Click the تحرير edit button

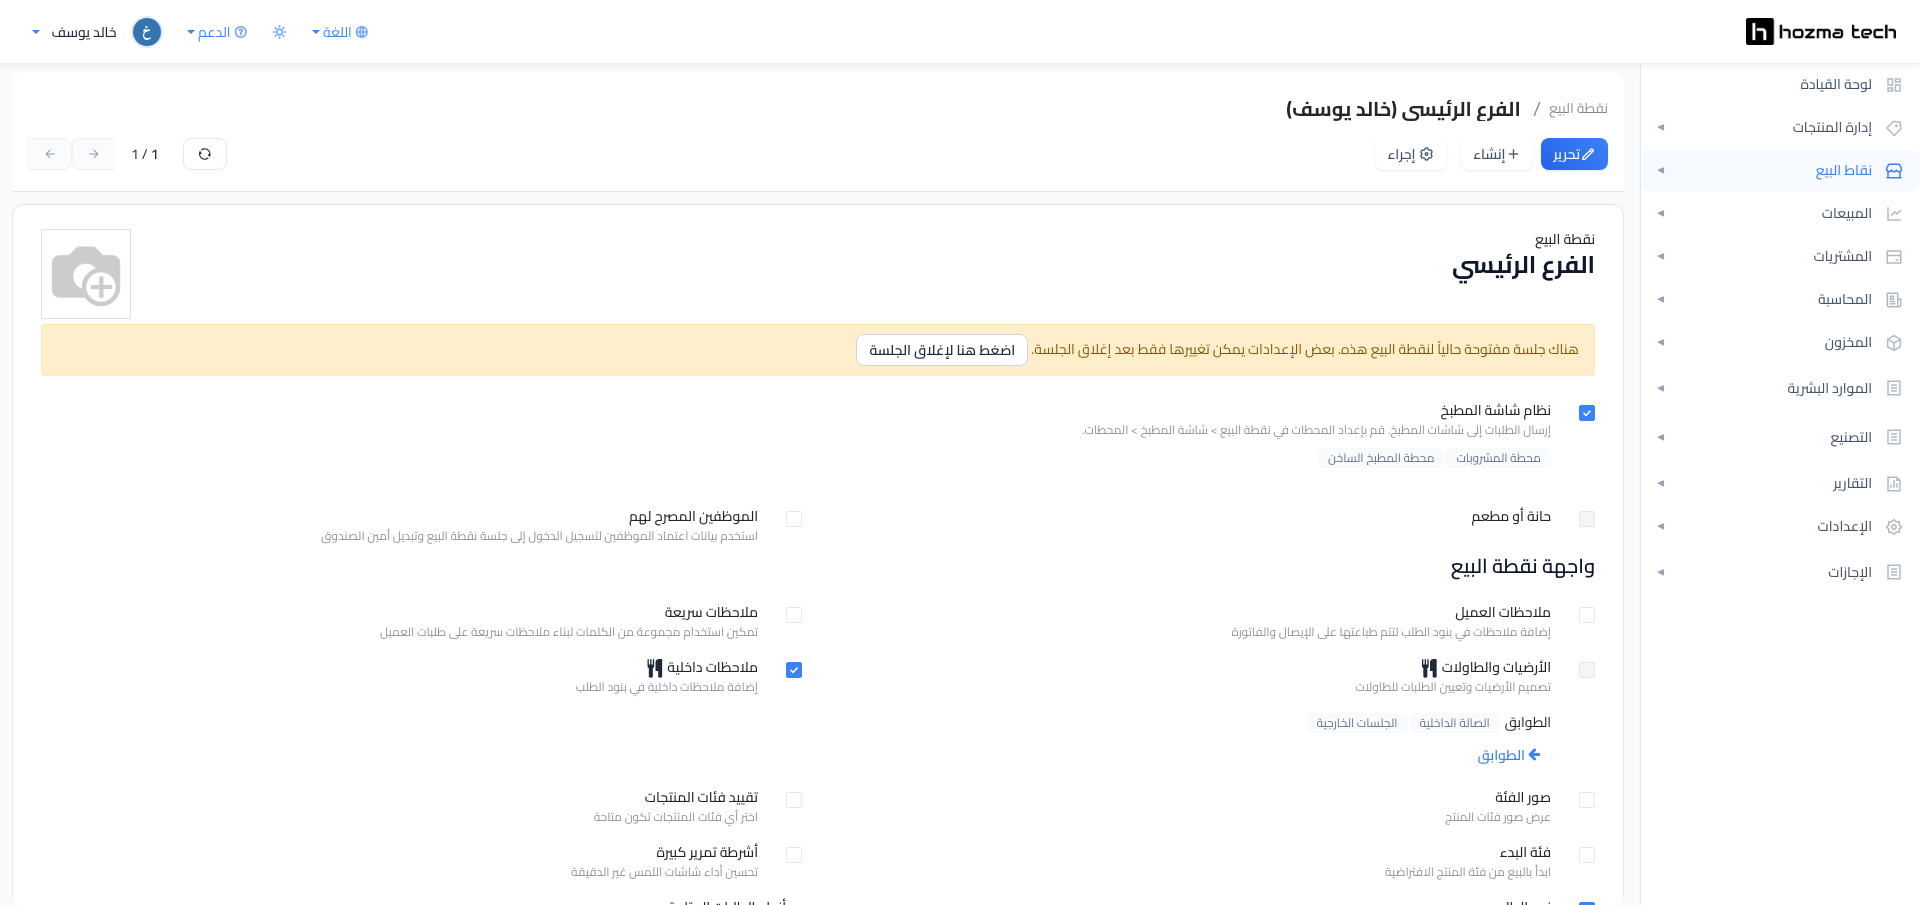coord(1574,154)
